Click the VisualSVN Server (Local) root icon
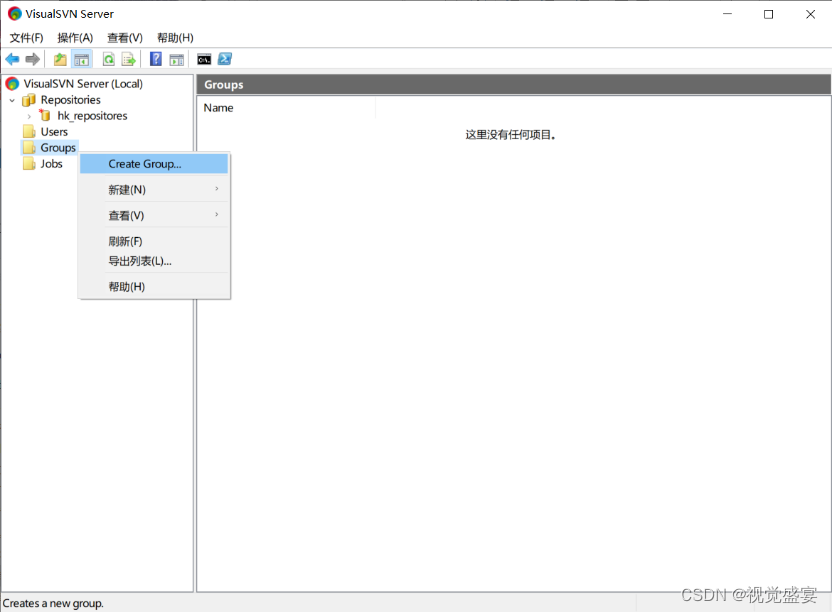The image size is (833, 613). [x=12, y=83]
